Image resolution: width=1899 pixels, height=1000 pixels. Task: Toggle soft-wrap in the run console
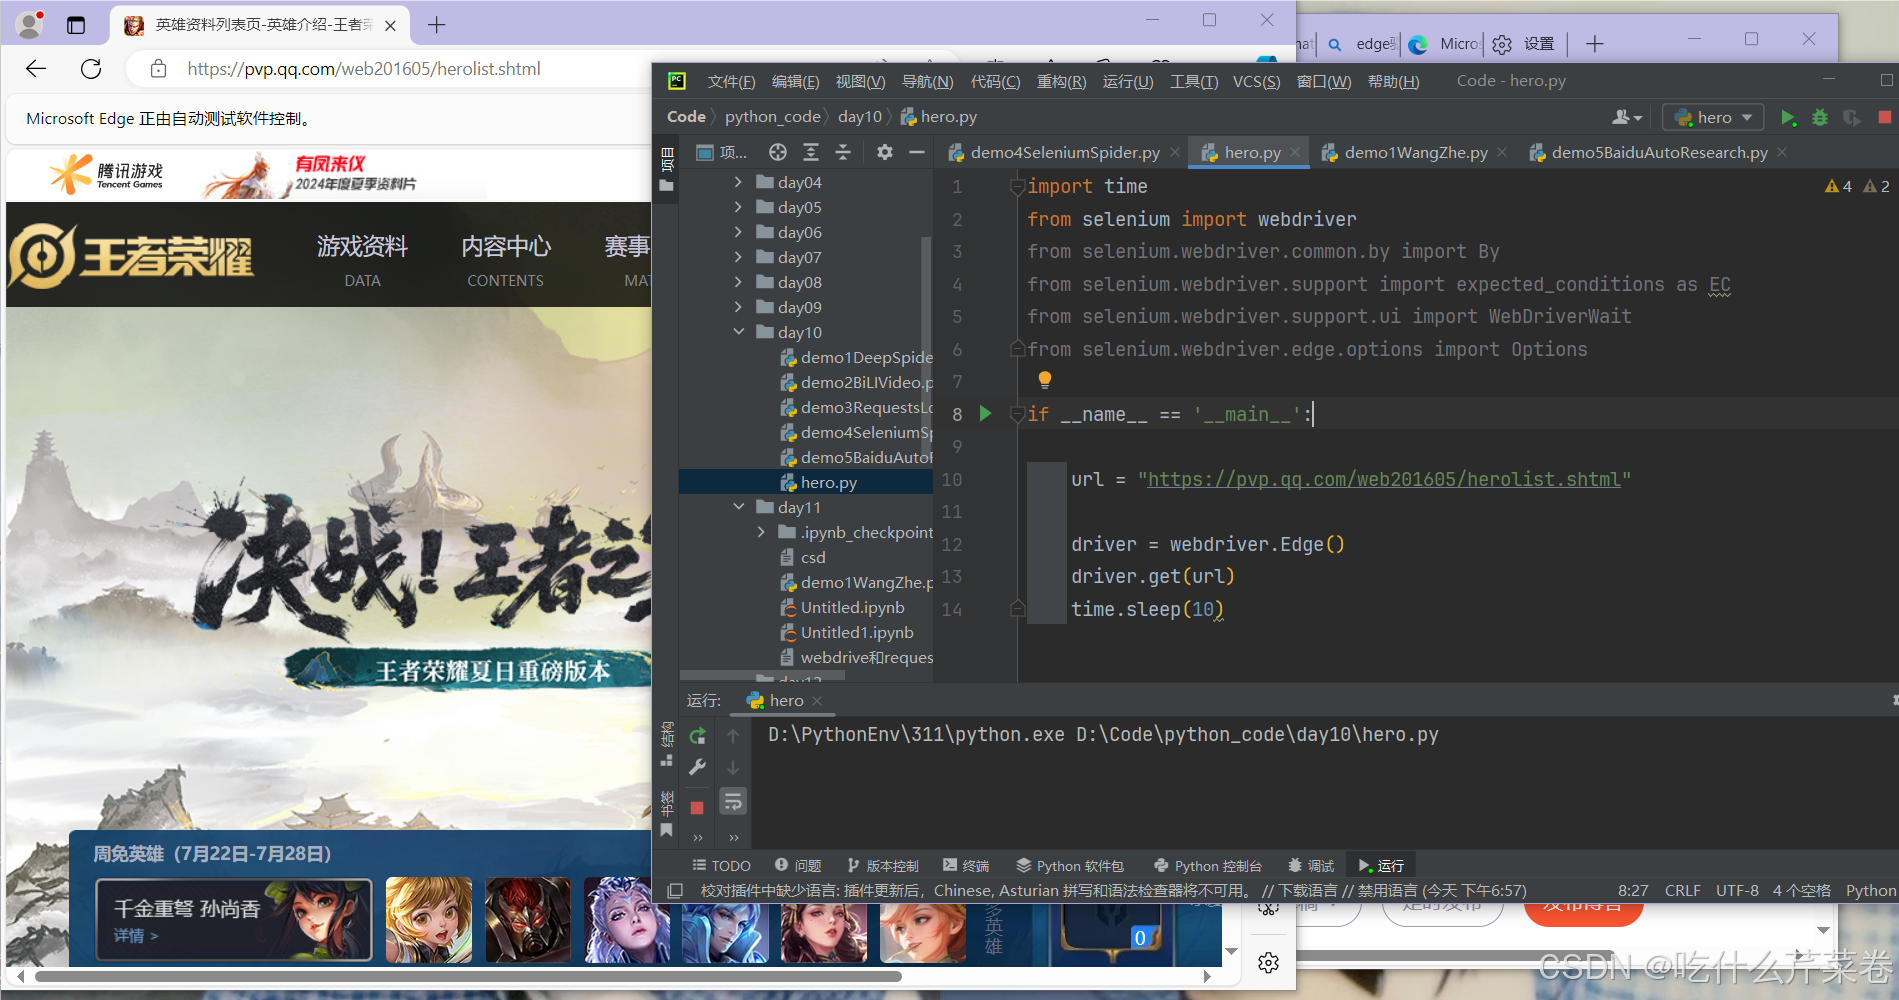pos(733,802)
